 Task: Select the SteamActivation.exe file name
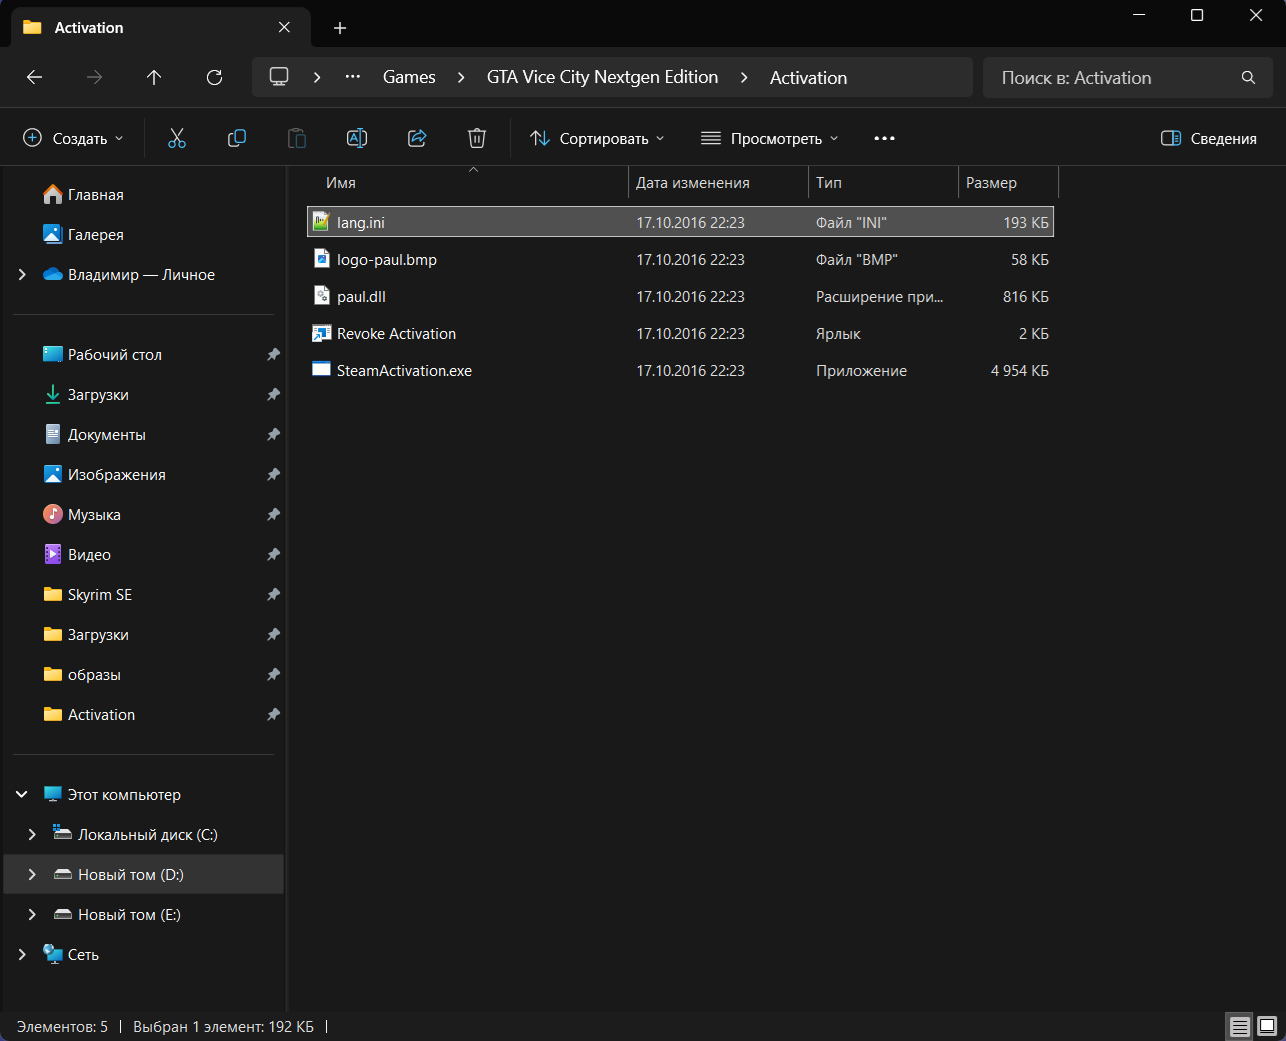[x=404, y=370]
